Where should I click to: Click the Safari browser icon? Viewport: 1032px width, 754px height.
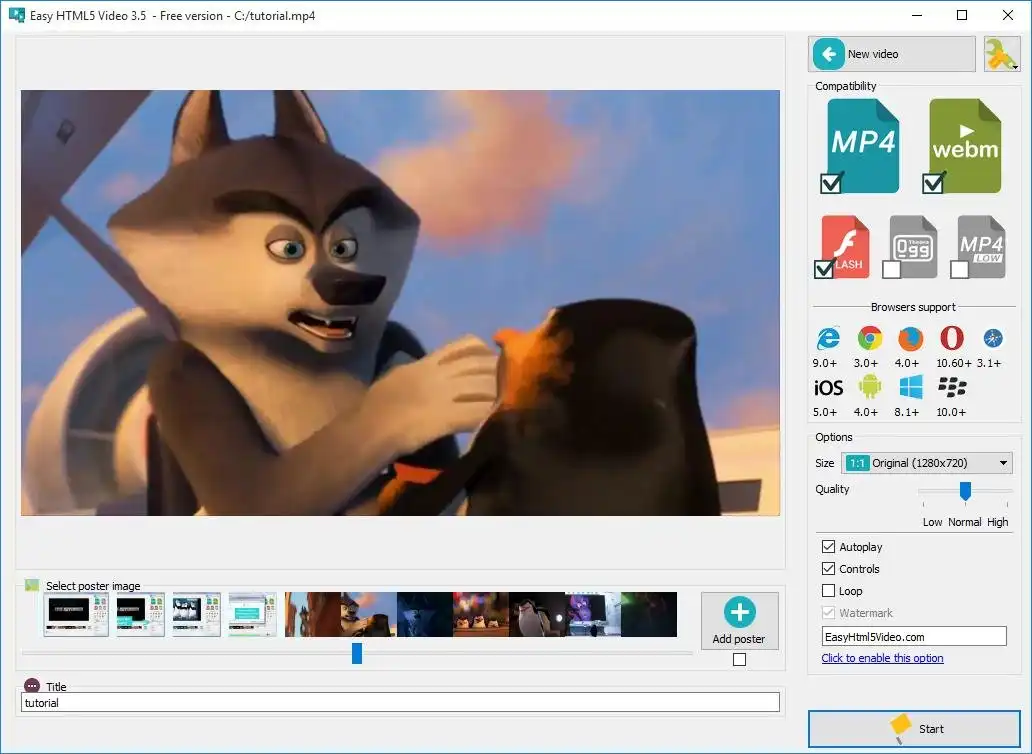tap(993, 338)
